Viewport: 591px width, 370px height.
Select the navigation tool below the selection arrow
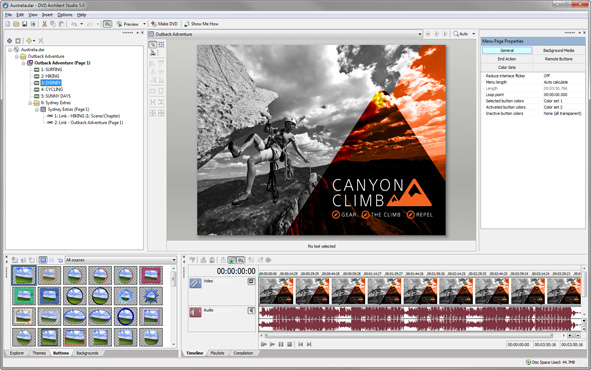point(153,53)
